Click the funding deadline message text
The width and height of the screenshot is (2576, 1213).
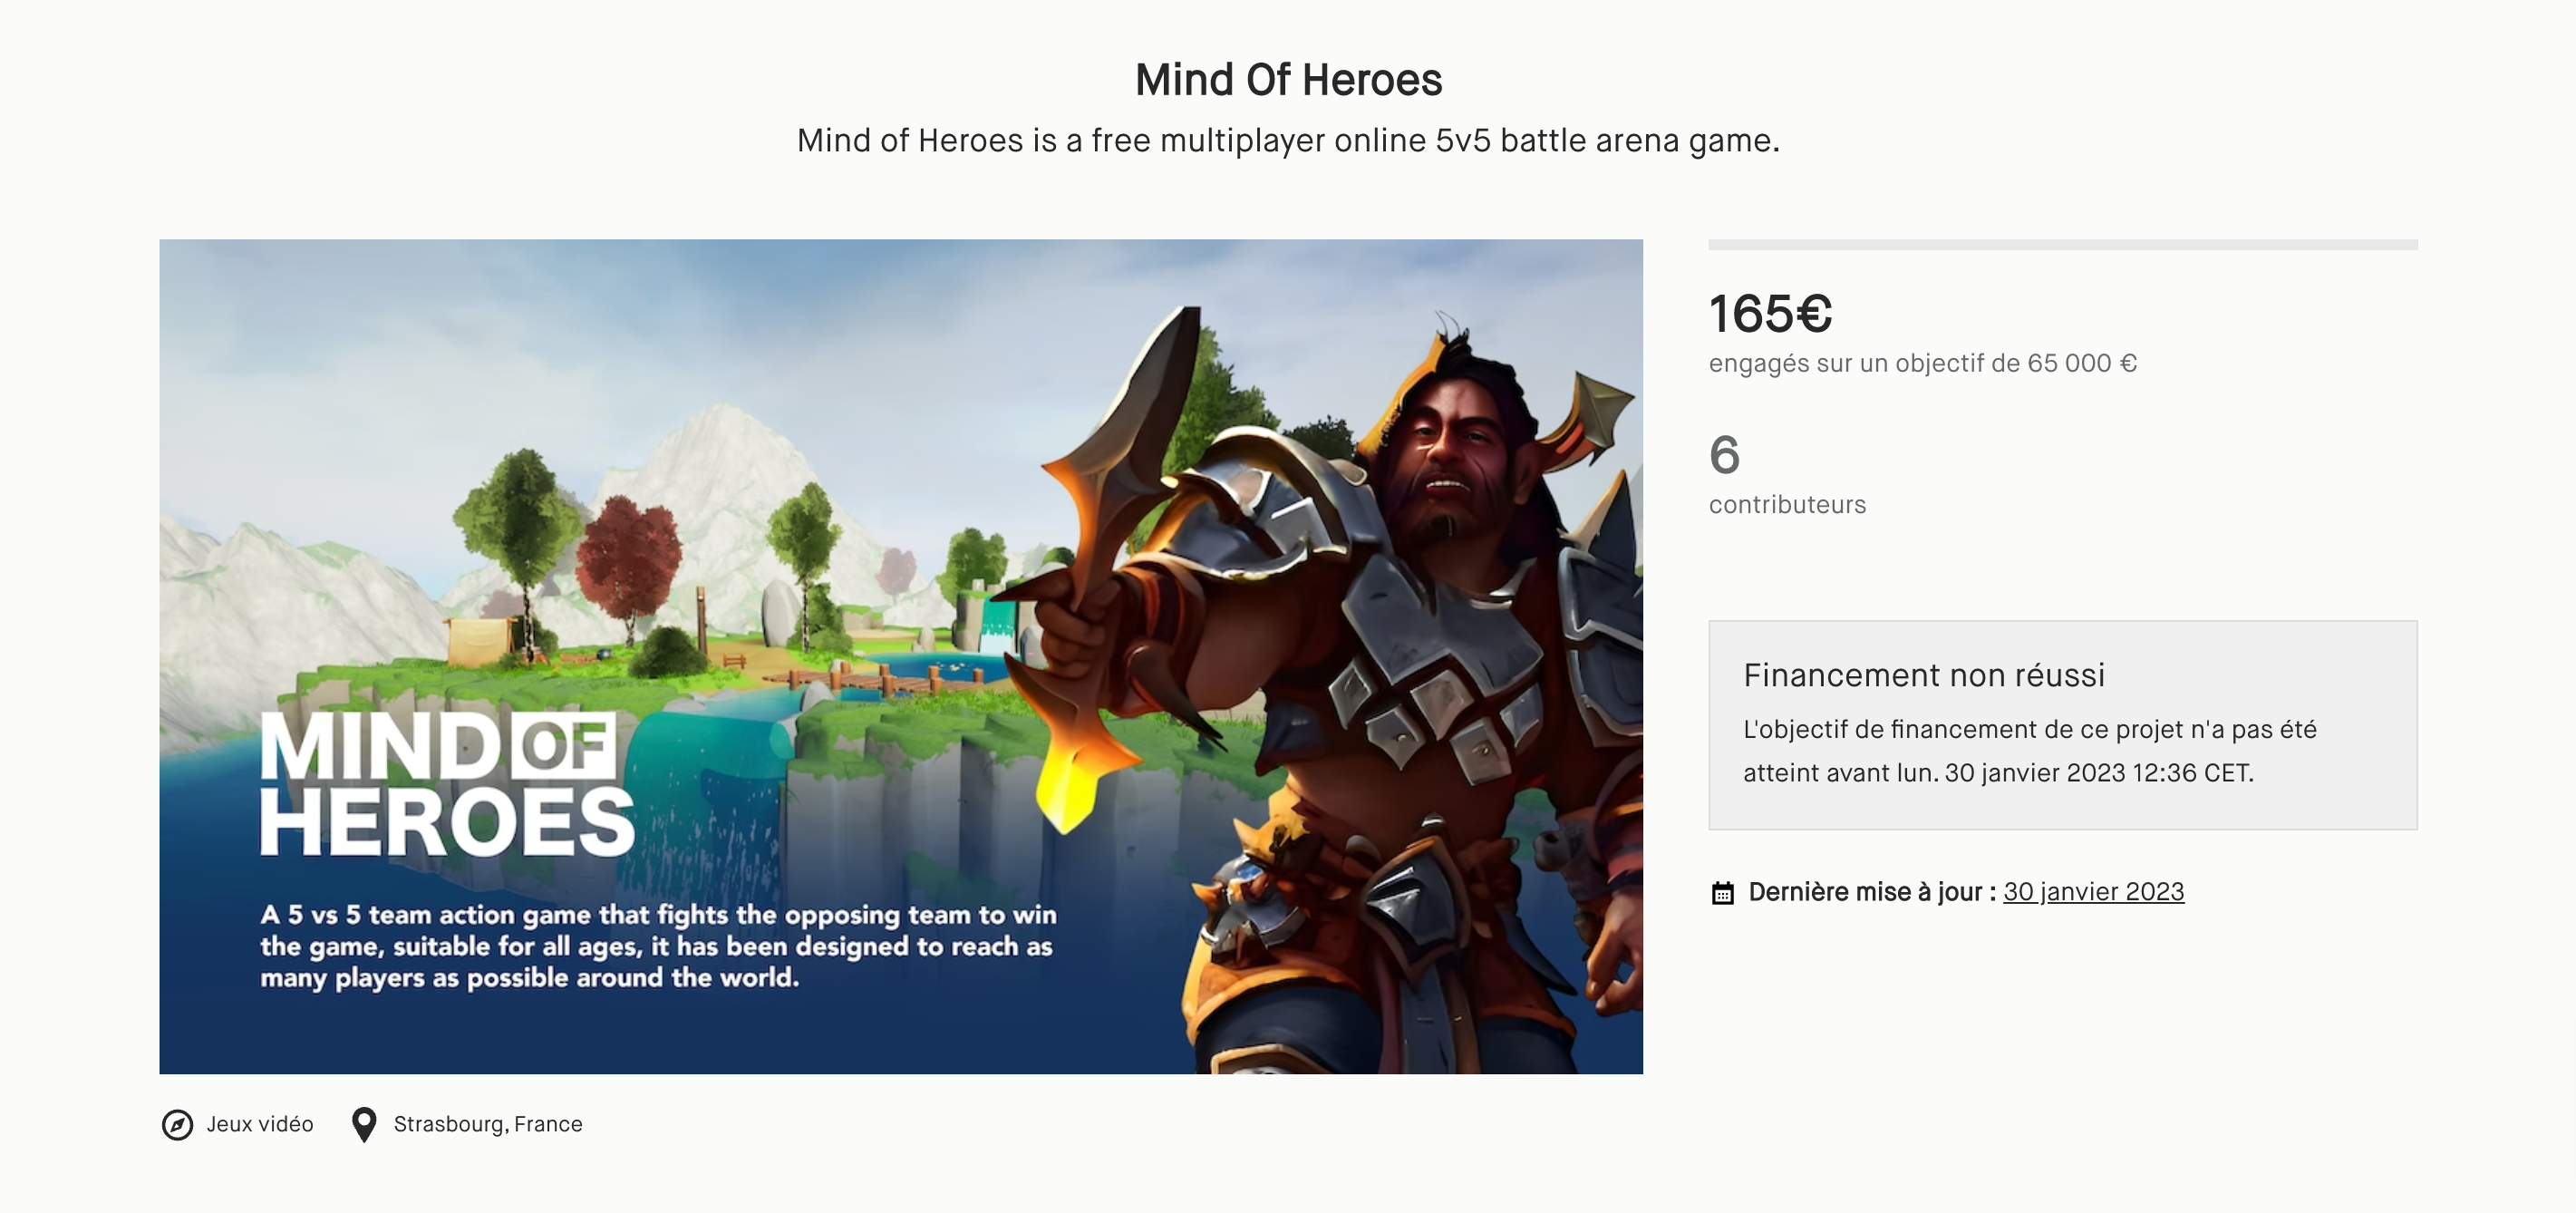coord(2029,751)
